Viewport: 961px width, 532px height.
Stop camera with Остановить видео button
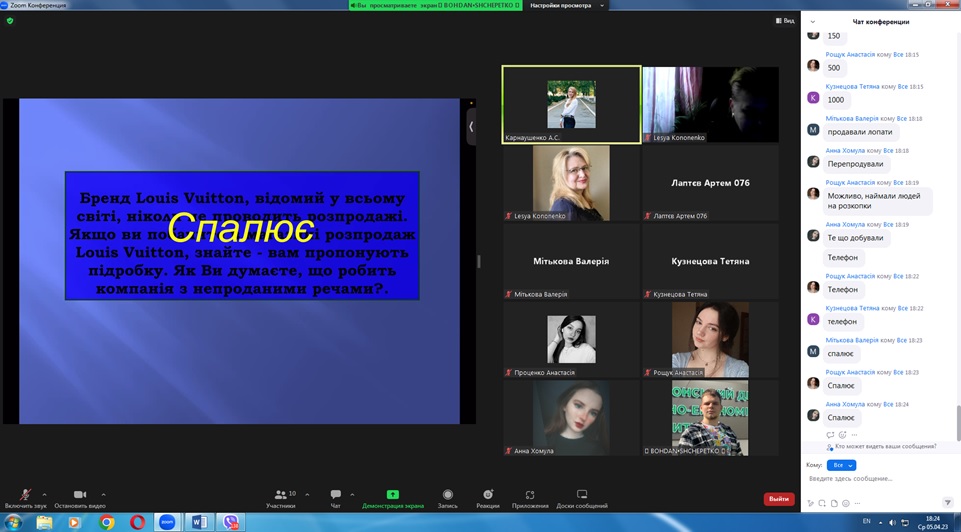pos(80,498)
